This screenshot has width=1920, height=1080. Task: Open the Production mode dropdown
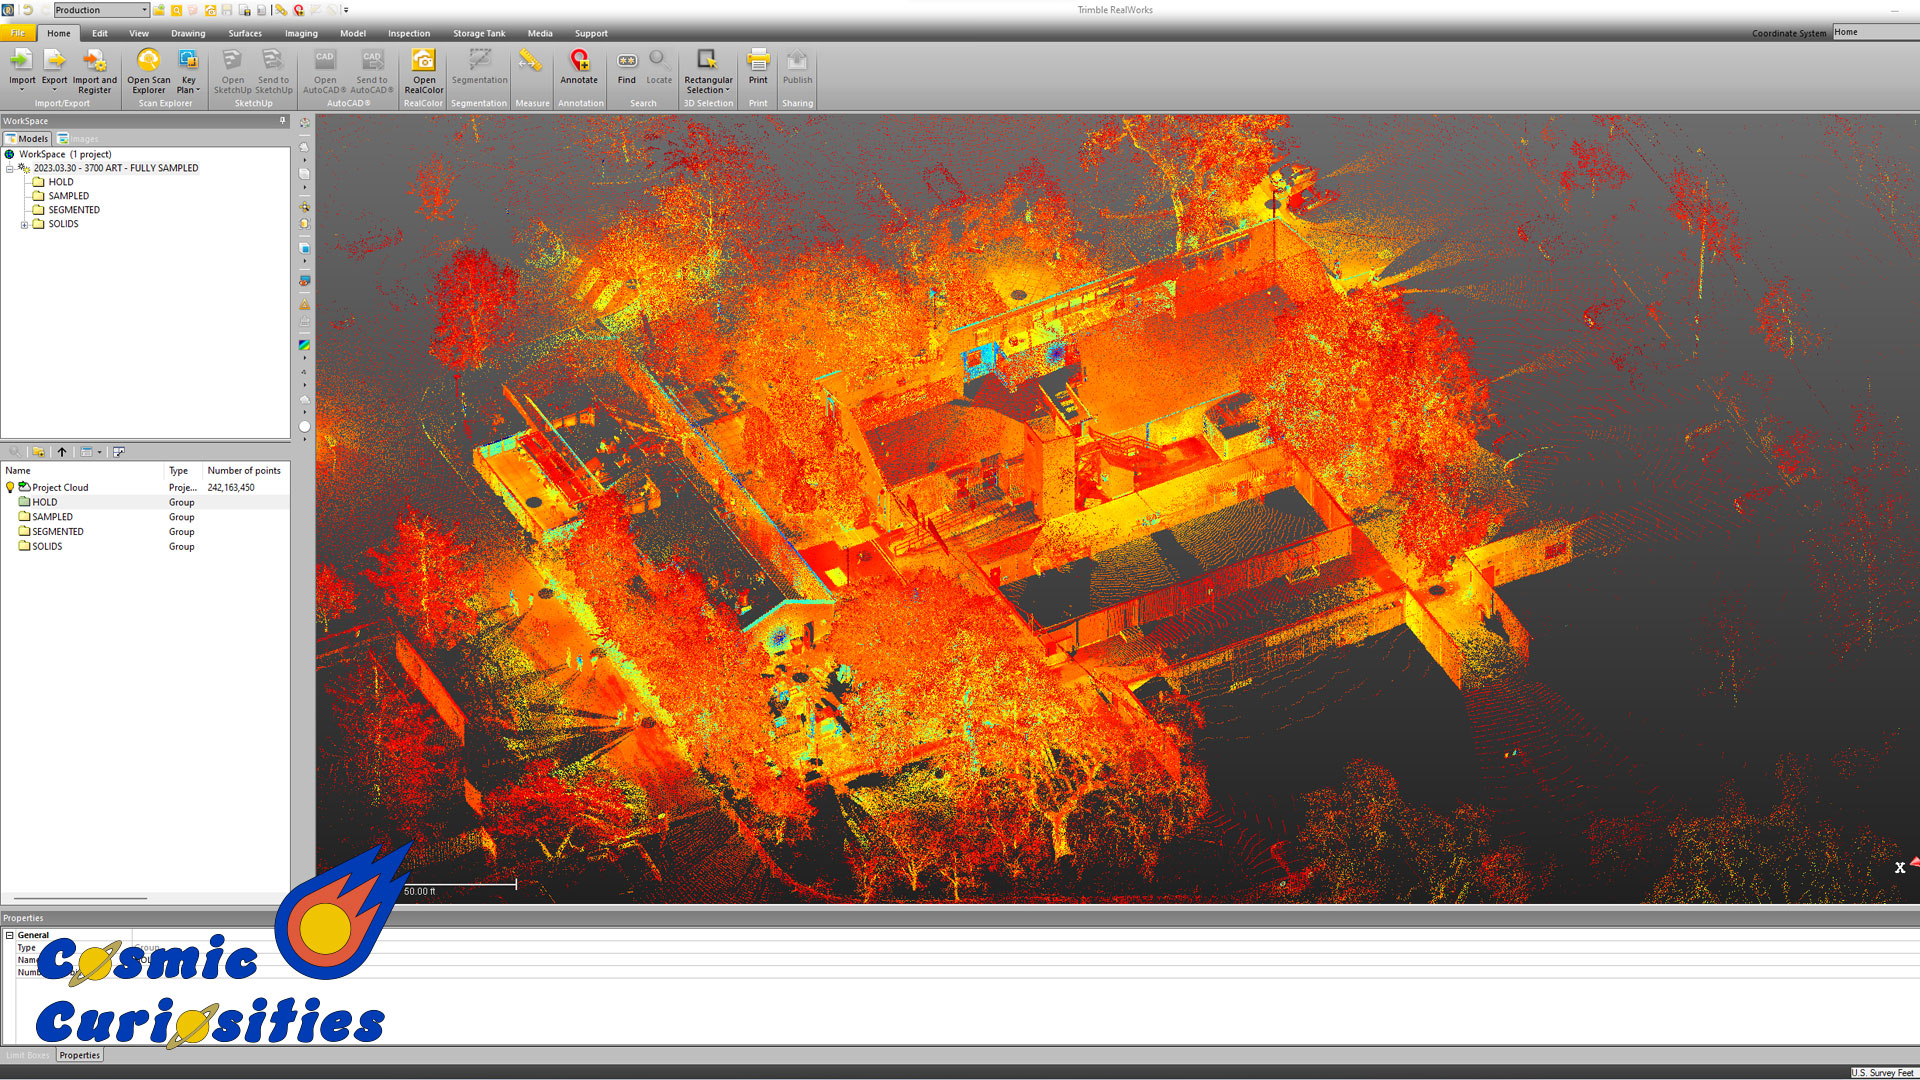point(144,10)
